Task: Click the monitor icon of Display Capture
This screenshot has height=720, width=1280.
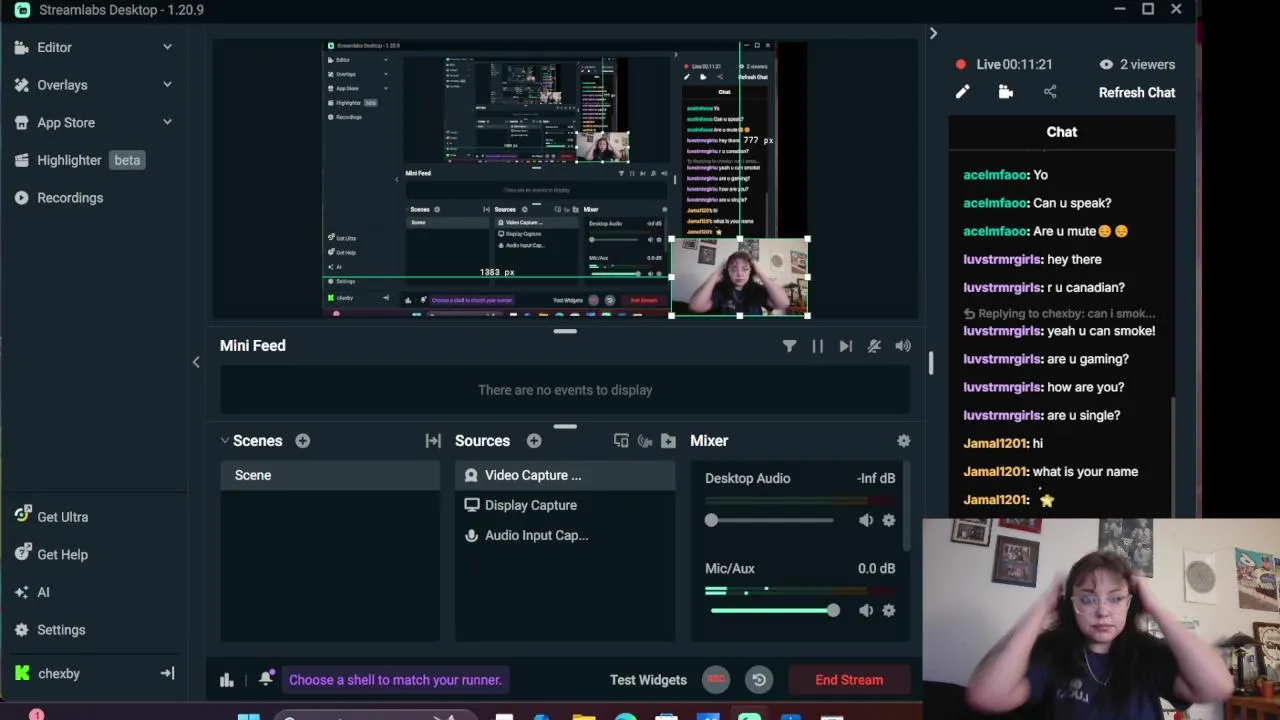Action: pos(471,505)
